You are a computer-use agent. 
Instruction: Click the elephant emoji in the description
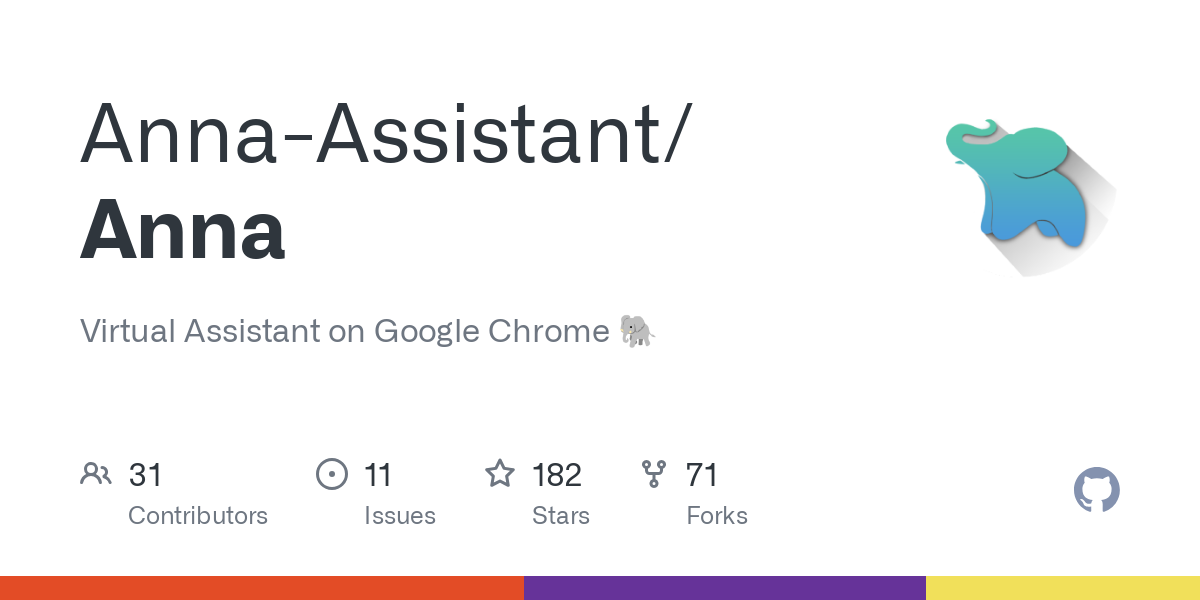click(637, 331)
